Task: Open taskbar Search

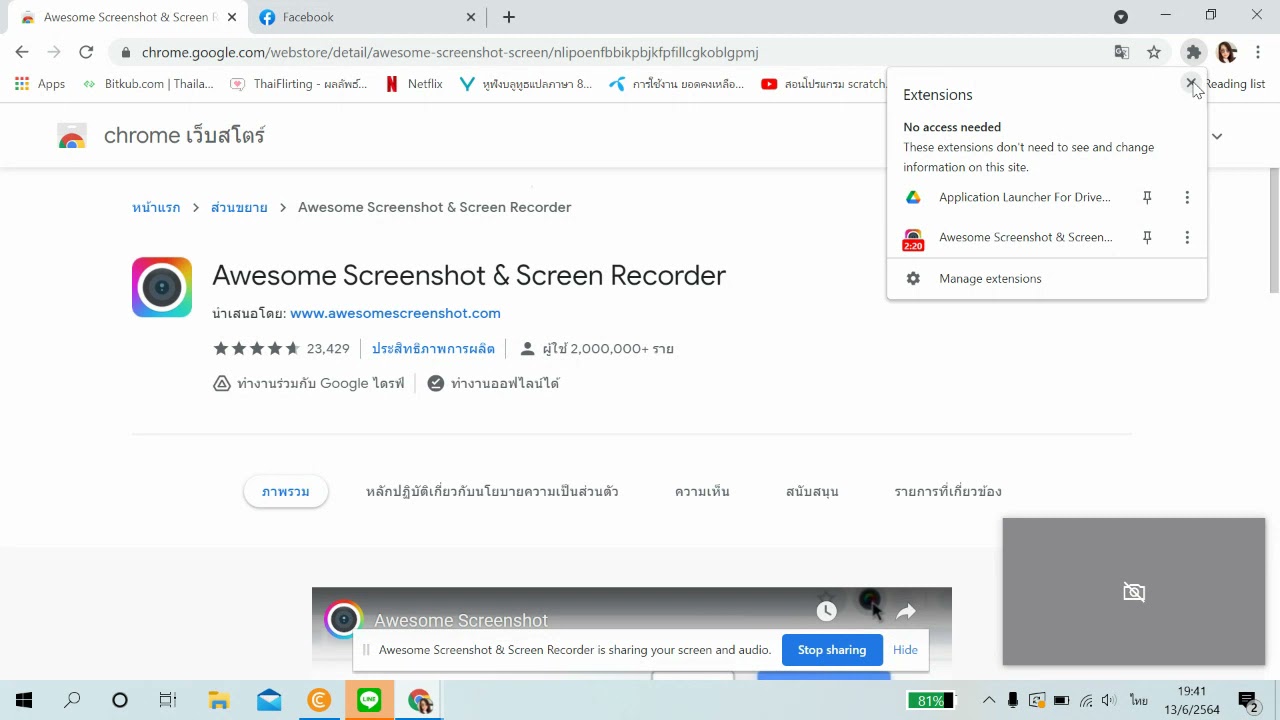Action: pyautogui.click(x=72, y=701)
